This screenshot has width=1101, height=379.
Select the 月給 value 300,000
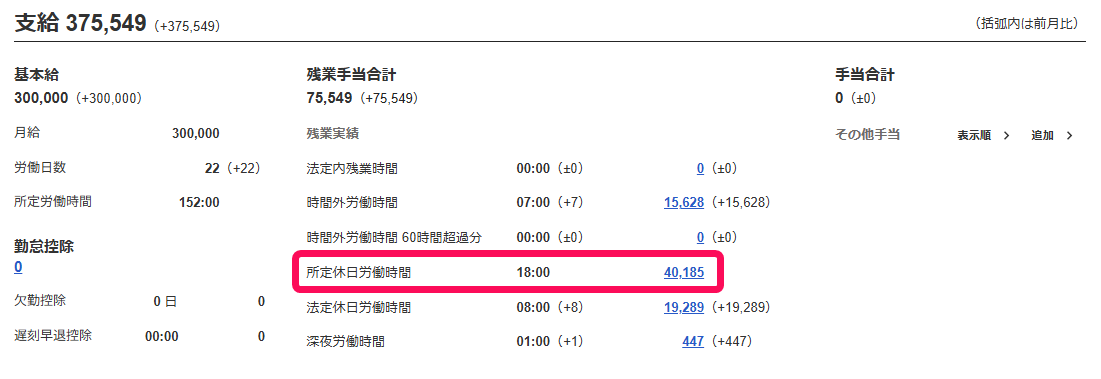195,133
